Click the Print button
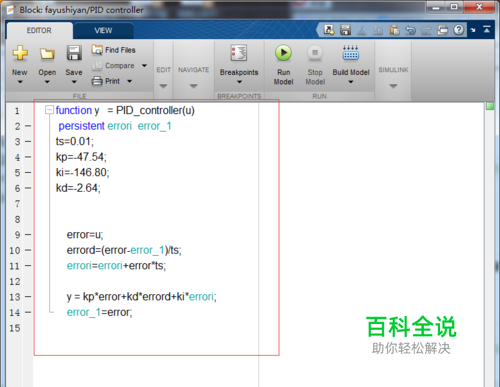The width and height of the screenshot is (500, 387). pyautogui.click(x=106, y=81)
